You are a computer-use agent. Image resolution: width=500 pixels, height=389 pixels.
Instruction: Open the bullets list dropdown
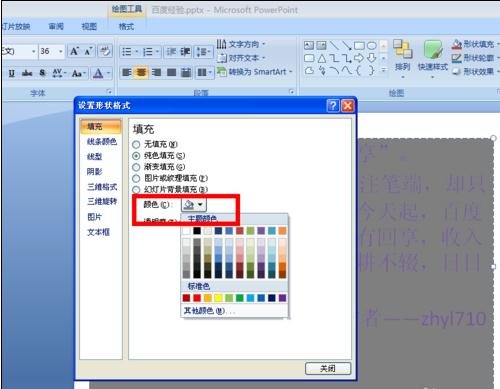(137, 52)
